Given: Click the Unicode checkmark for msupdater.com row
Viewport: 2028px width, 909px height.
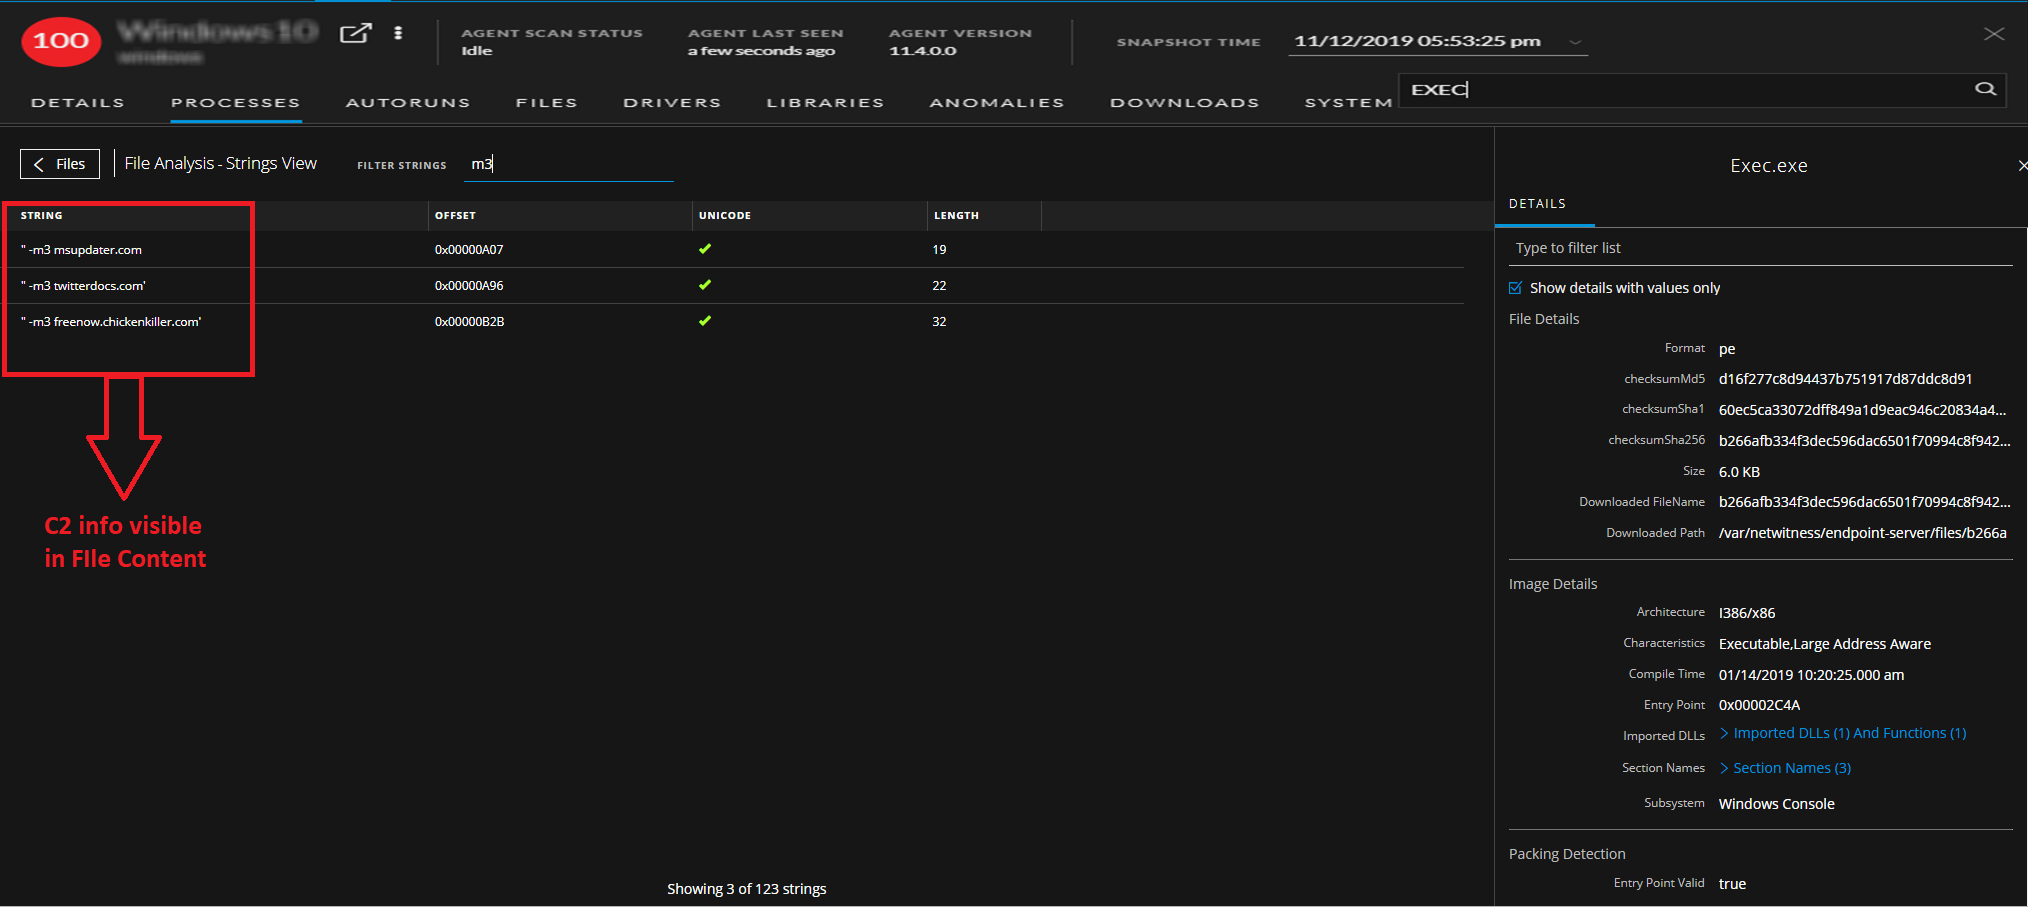Looking at the screenshot, I should pyautogui.click(x=705, y=249).
